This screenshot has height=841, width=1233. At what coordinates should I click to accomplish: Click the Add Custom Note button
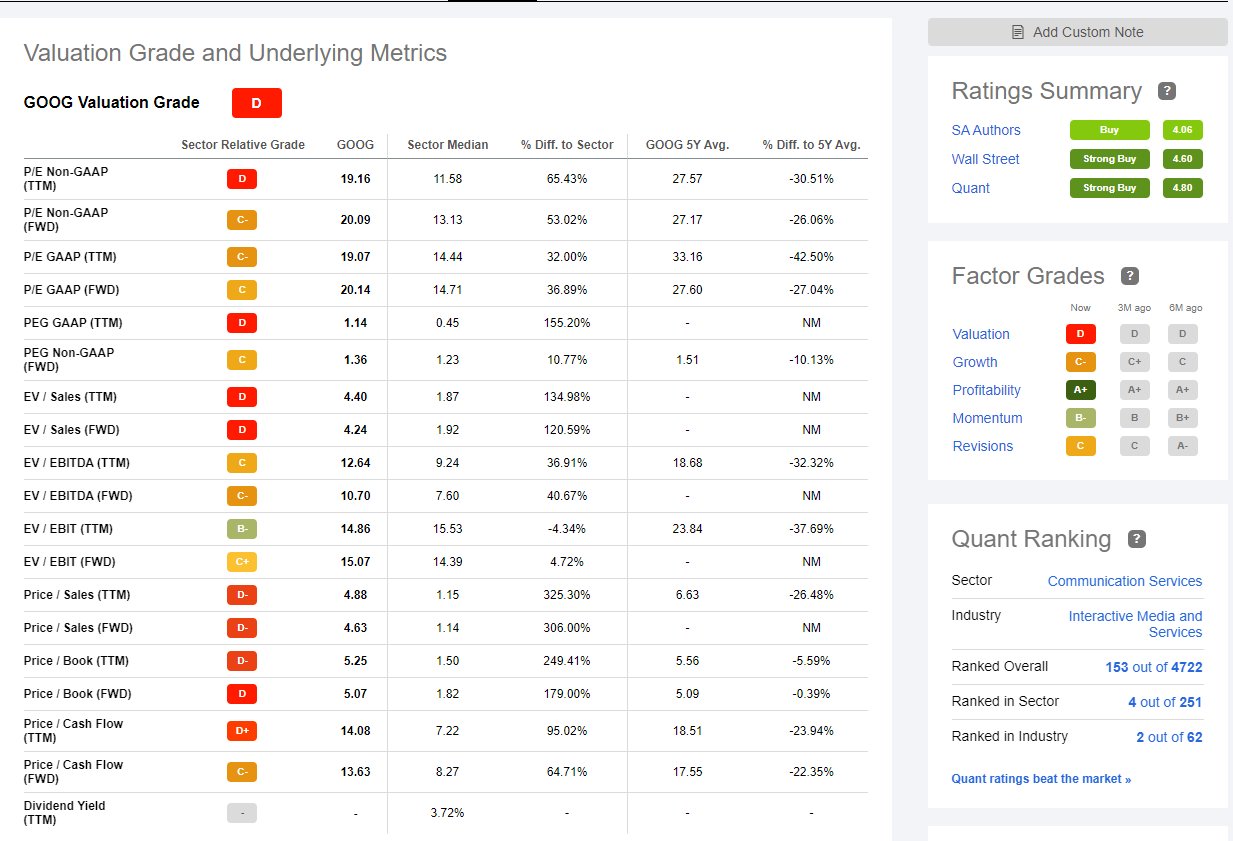click(x=1078, y=32)
